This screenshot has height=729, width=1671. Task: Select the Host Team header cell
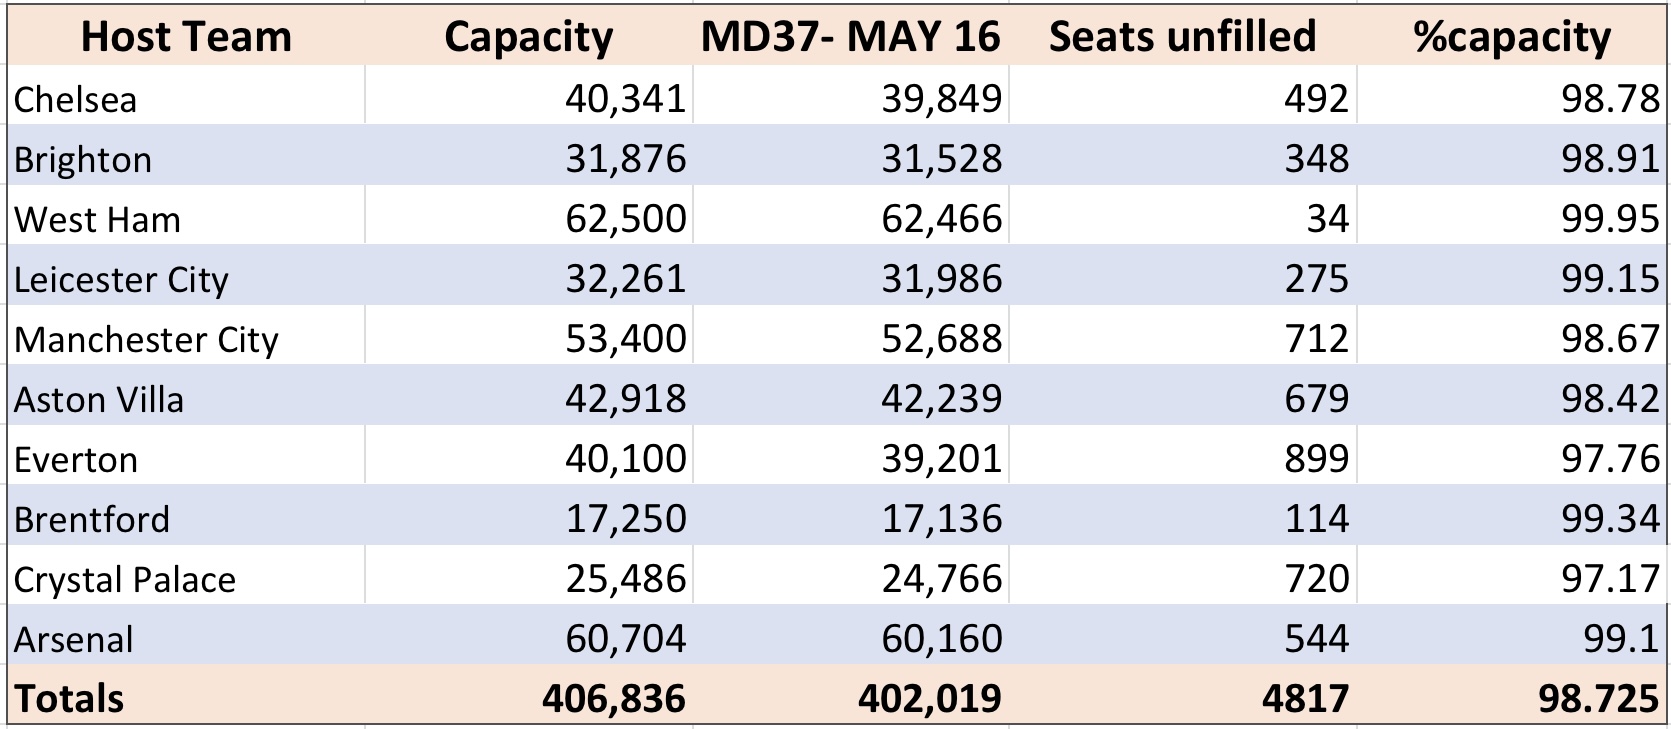click(x=186, y=37)
